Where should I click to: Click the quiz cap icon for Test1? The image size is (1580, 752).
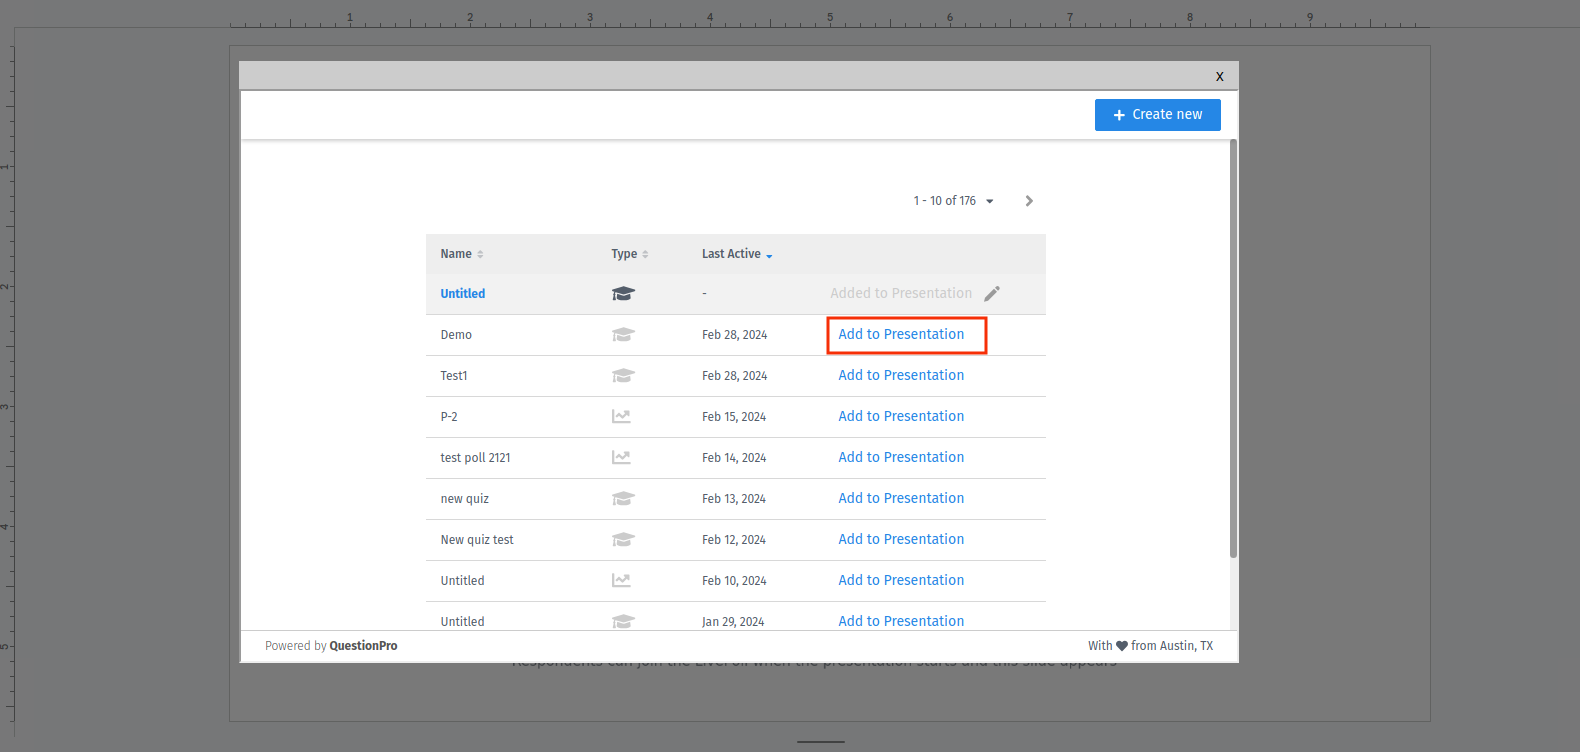point(623,376)
